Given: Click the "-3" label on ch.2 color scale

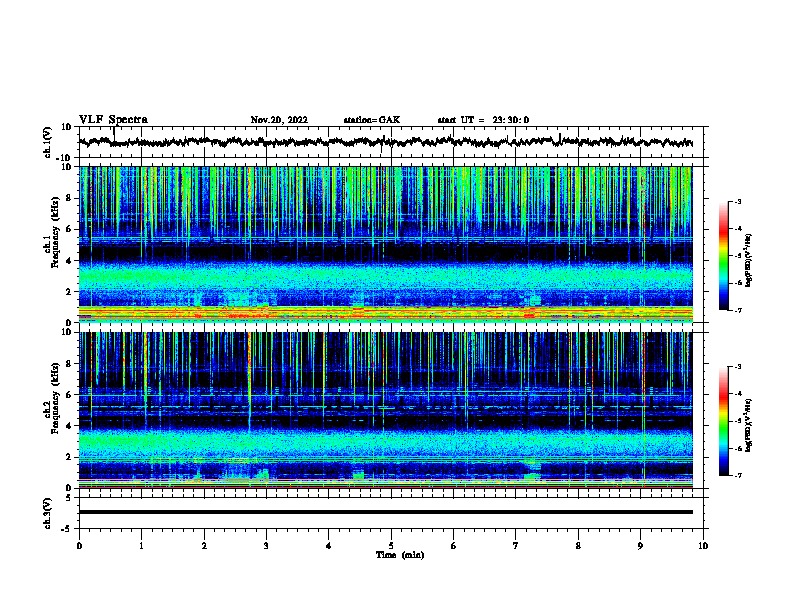Looking at the screenshot, I should 737,367.
